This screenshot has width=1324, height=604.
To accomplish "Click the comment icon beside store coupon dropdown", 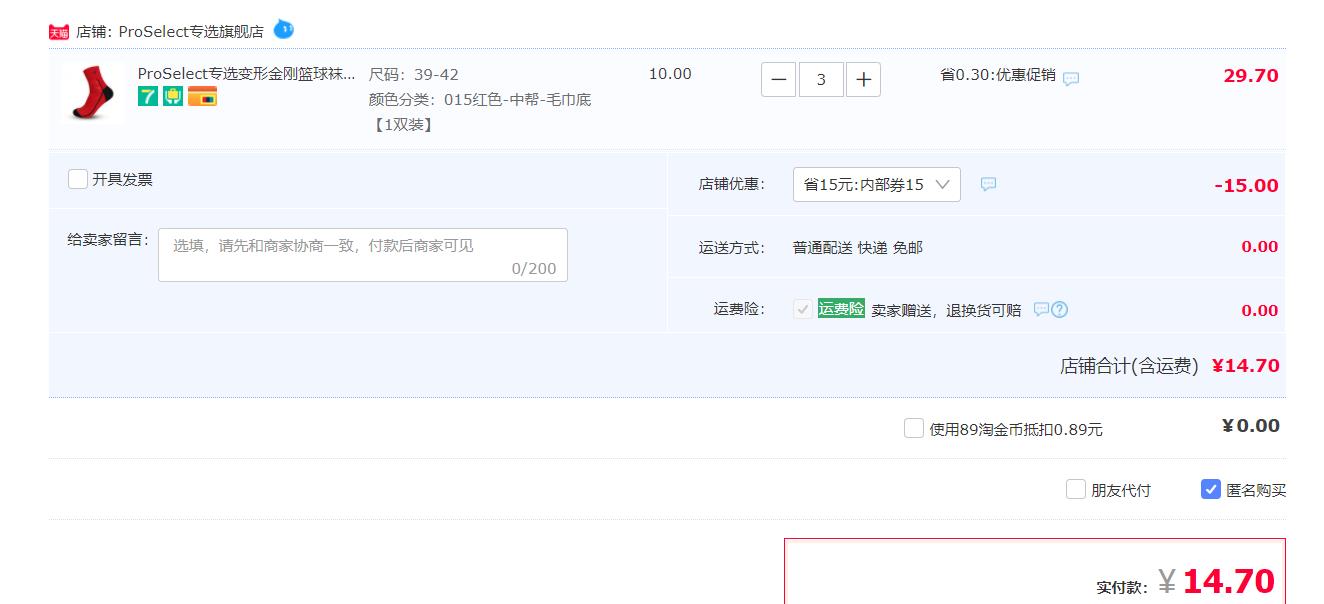I will pyautogui.click(x=988, y=184).
